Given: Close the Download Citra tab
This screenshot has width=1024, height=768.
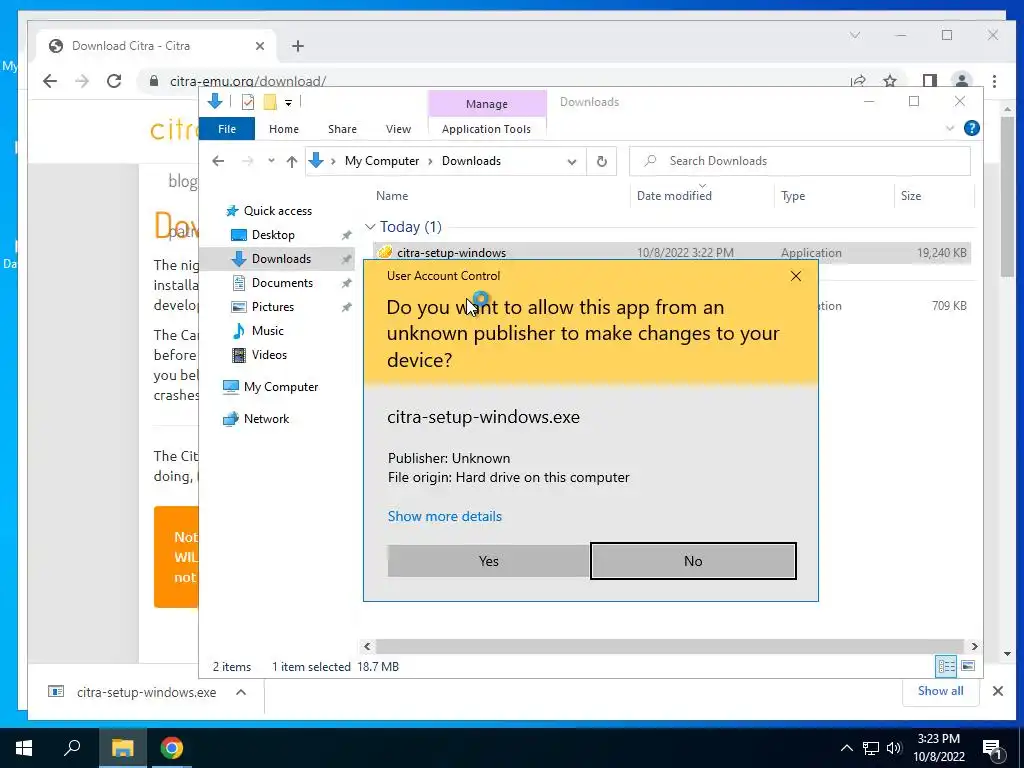Looking at the screenshot, I should pos(260,46).
